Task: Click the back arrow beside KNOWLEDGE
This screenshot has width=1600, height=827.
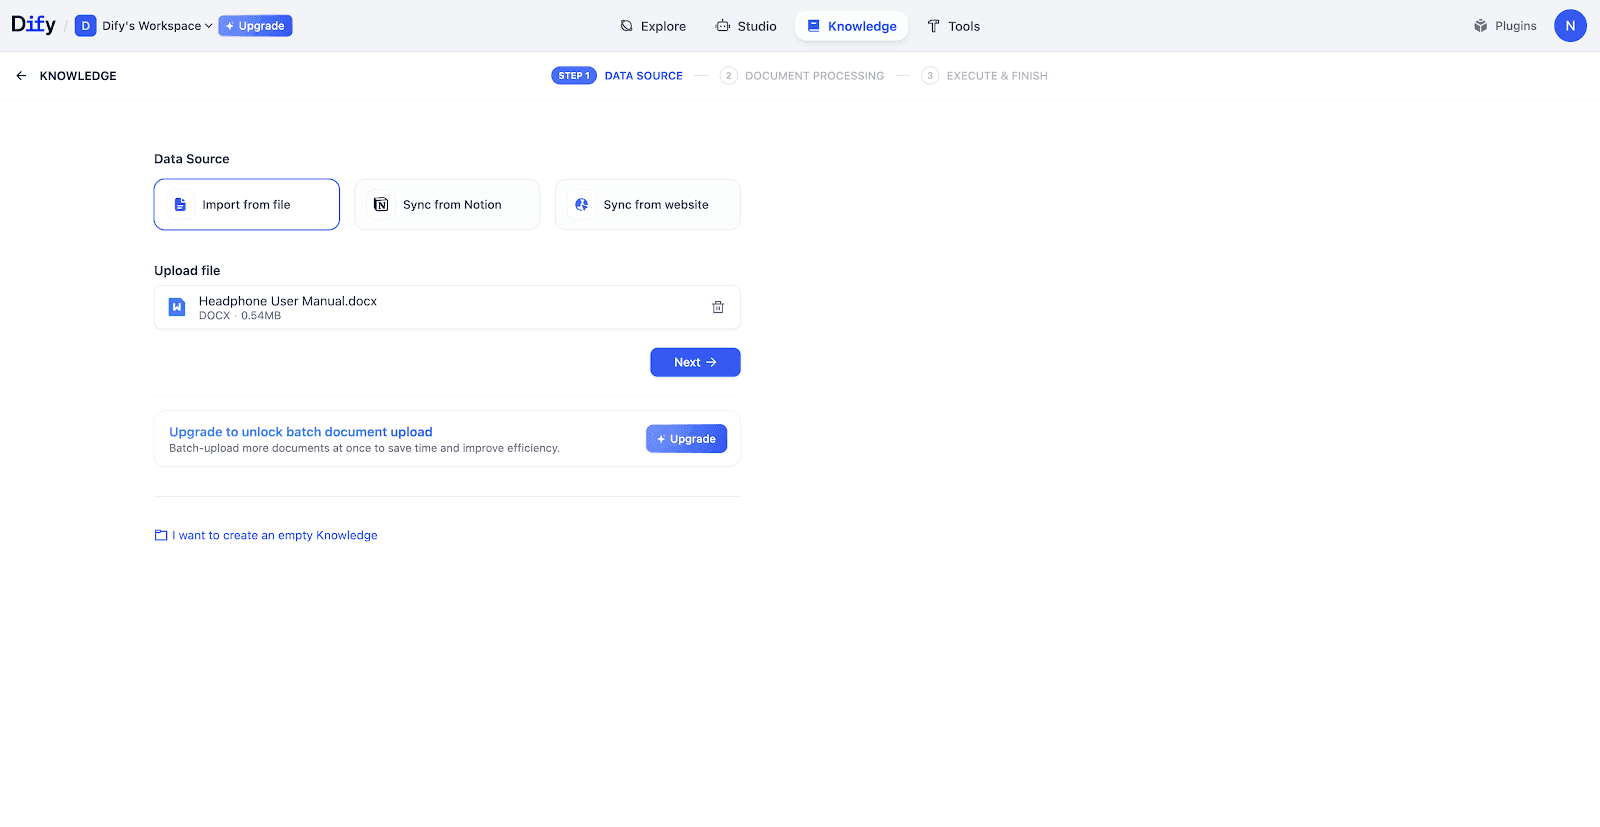Action: 21,76
